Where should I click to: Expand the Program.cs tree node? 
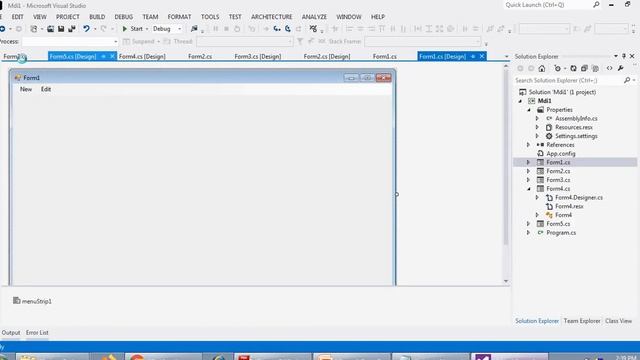528,233
